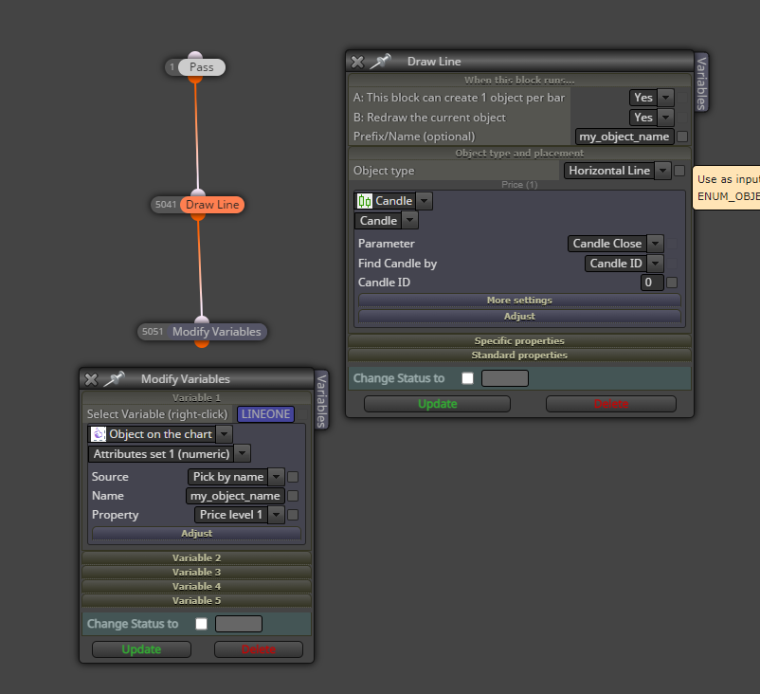Close the Modify Variables panel
The width and height of the screenshot is (760, 694).
[91, 379]
